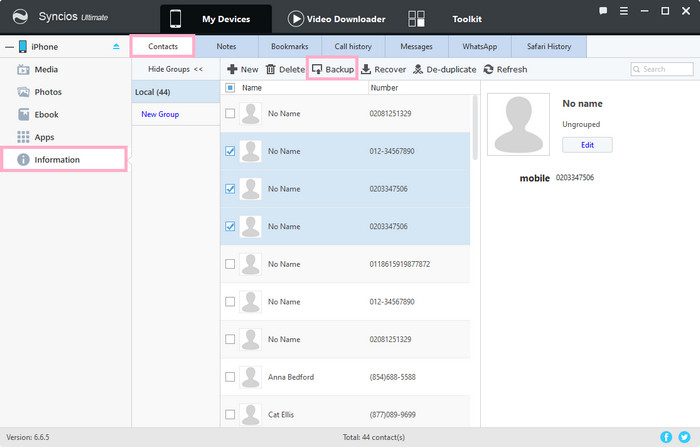Hide Groups panel

(x=175, y=69)
